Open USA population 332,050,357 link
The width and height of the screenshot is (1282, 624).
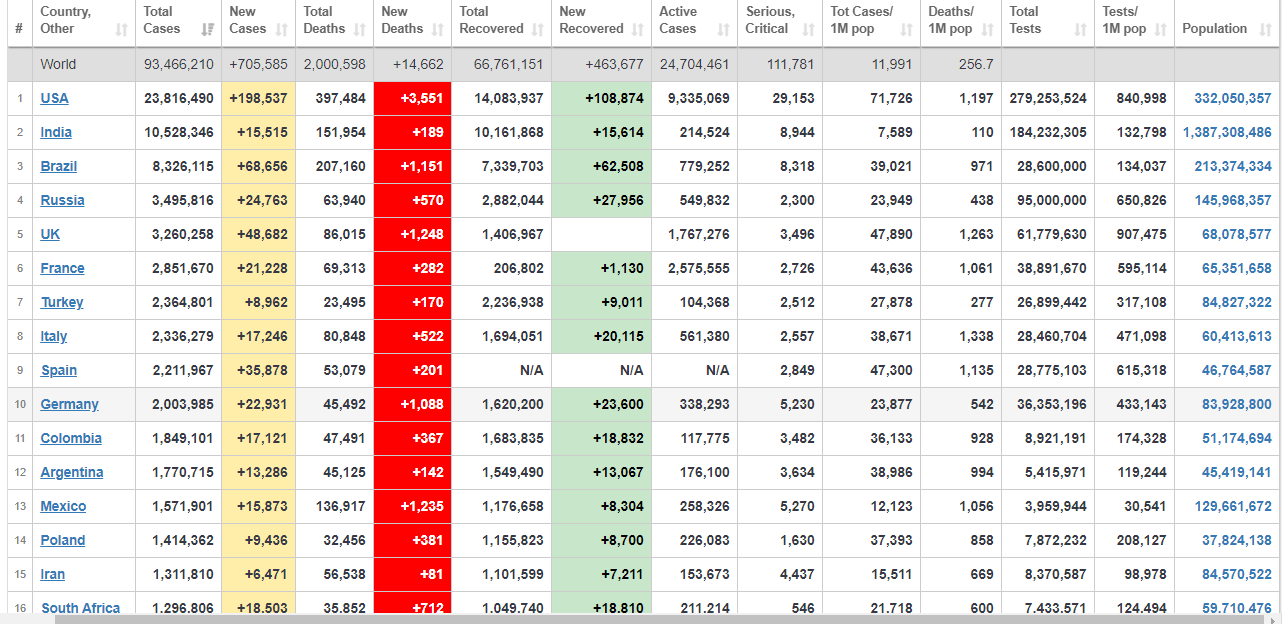(1233, 98)
